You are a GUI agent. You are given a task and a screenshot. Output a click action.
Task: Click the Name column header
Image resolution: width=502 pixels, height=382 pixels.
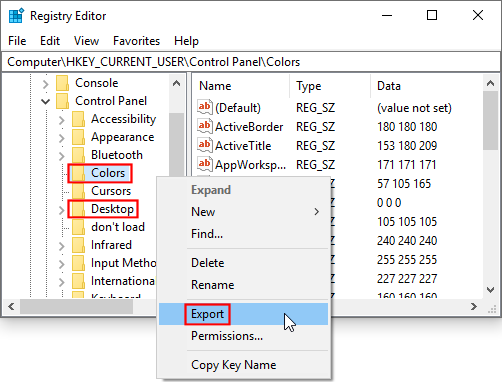242,86
